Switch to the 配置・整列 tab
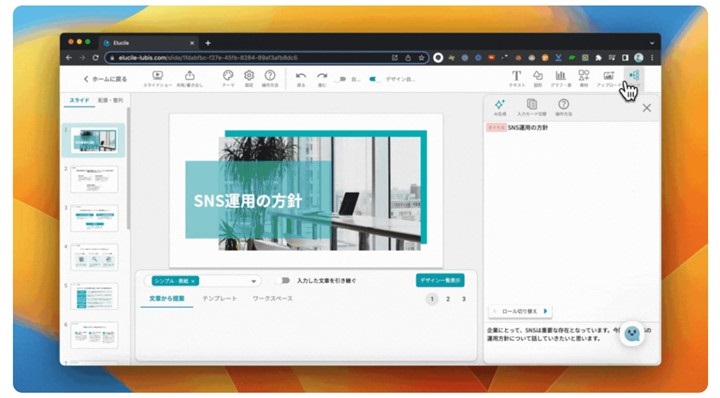Screen dimensions: 720x398 (x=110, y=100)
